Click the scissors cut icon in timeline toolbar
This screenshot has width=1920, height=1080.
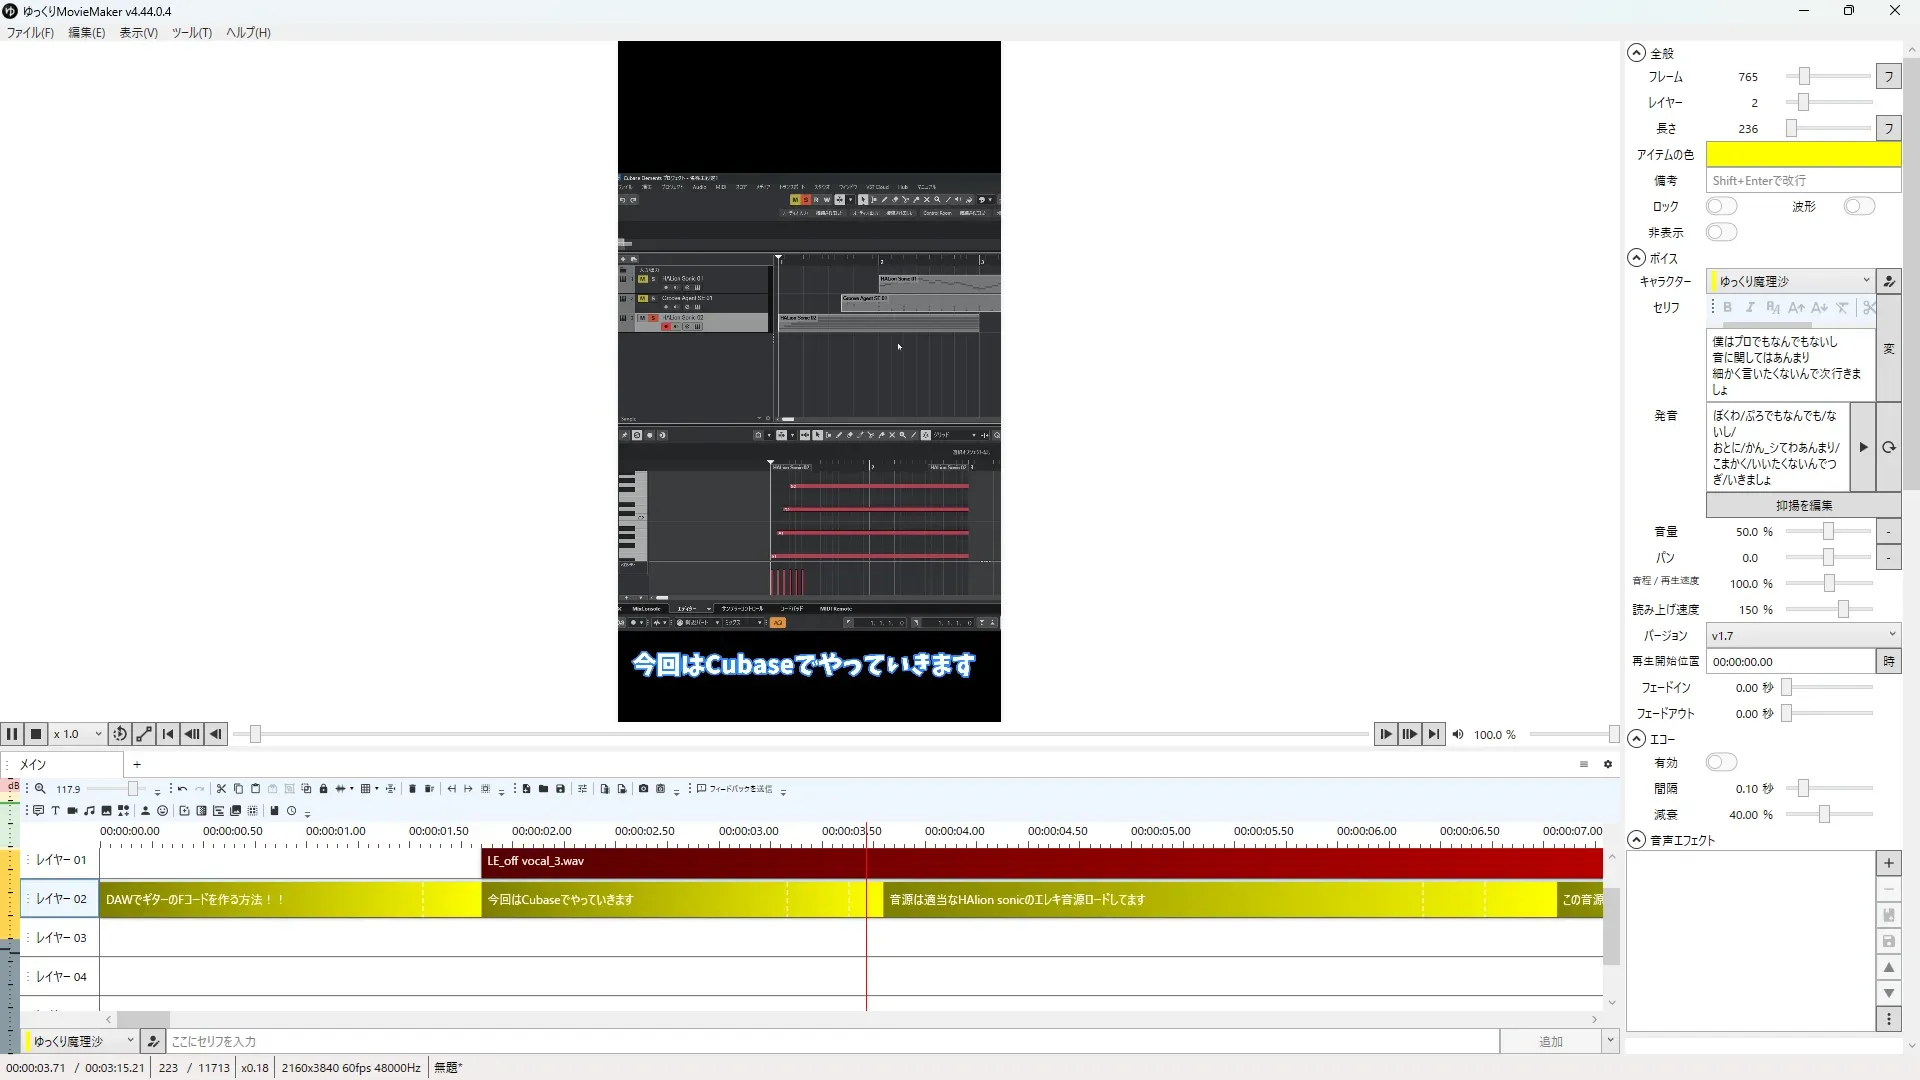coord(222,789)
